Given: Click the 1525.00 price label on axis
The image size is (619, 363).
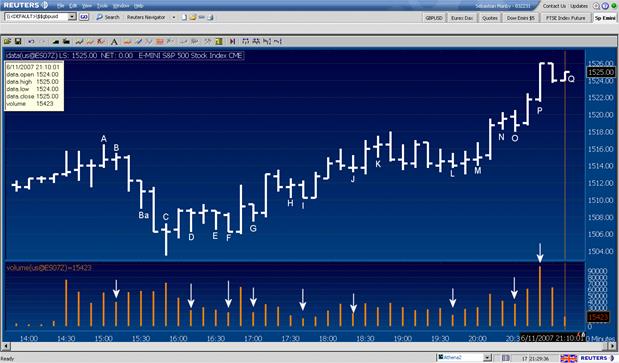Looking at the screenshot, I should pyautogui.click(x=601, y=72).
